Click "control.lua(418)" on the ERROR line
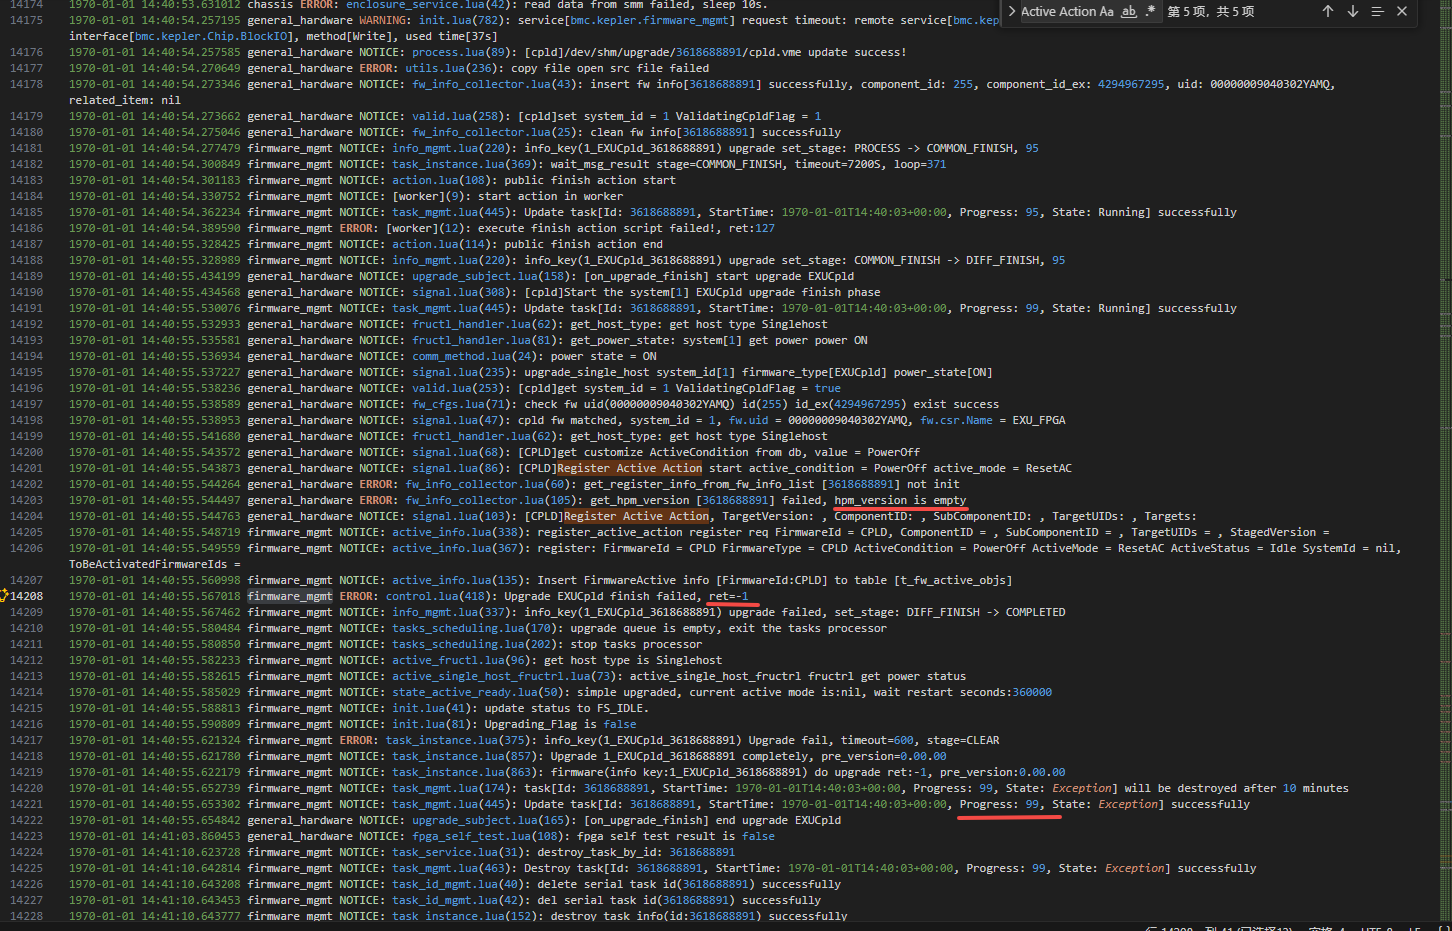The width and height of the screenshot is (1452, 931). coord(438,596)
